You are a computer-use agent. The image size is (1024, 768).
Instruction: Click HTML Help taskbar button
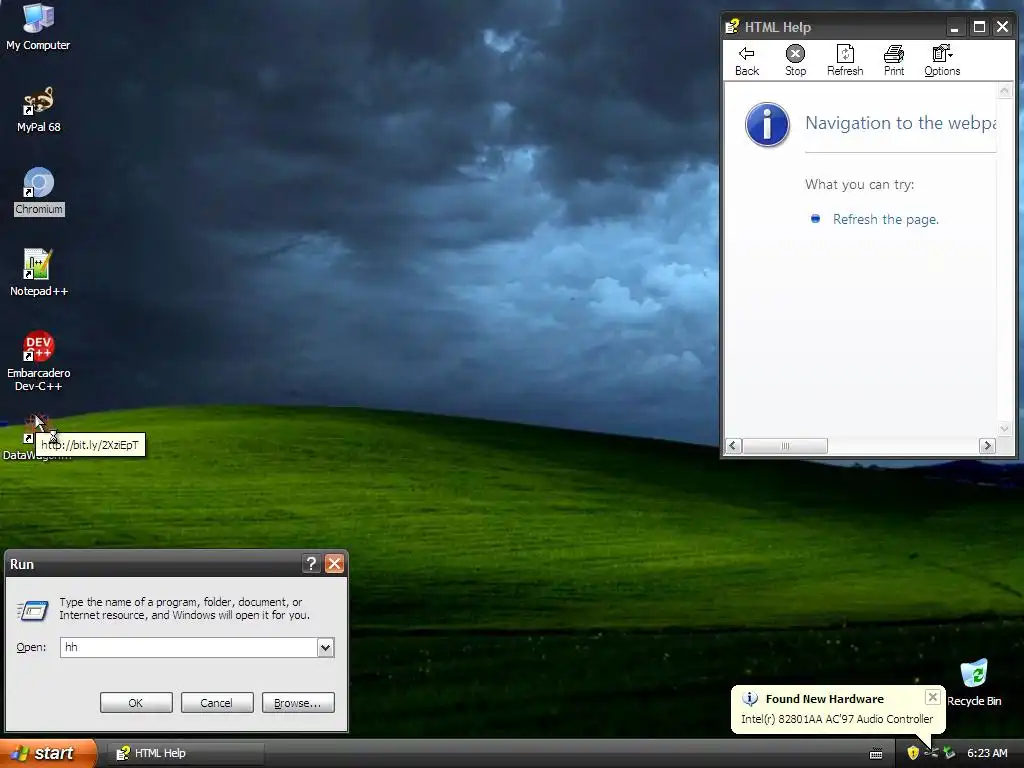[x=185, y=754]
